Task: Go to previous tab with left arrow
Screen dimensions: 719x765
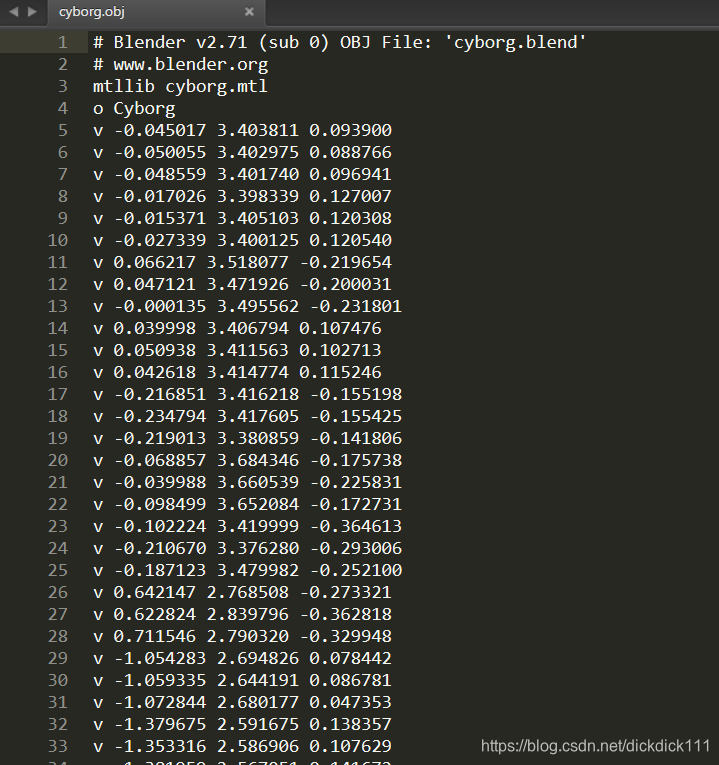Action: 14,11
